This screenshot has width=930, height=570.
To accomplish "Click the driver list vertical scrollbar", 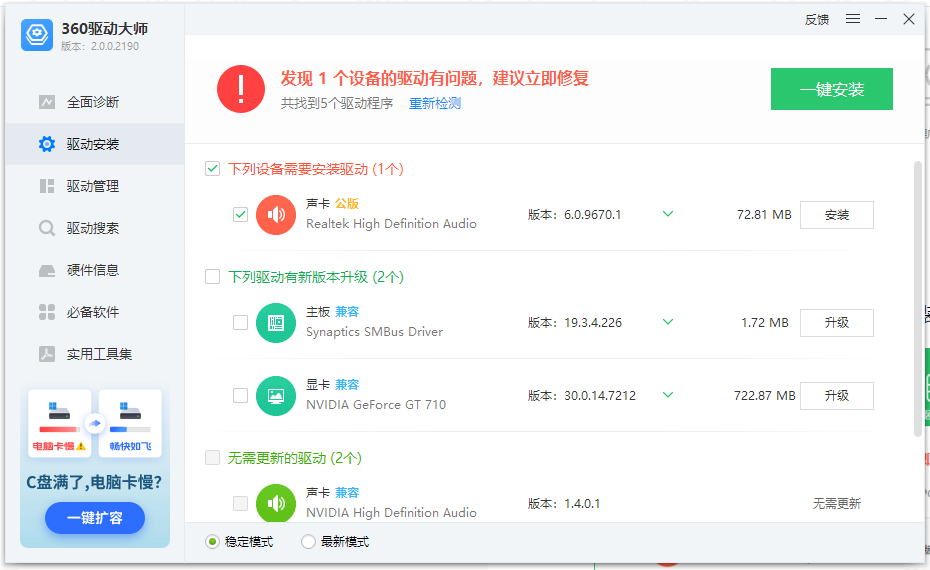I will 918,297.
